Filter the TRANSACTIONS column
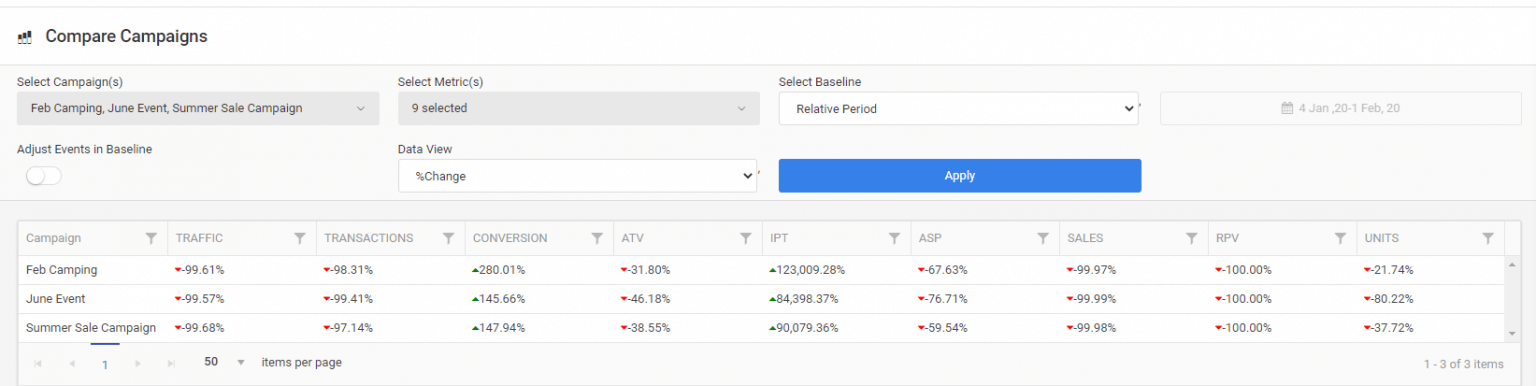Viewport: 1536px width, 386px height. pyautogui.click(x=448, y=238)
